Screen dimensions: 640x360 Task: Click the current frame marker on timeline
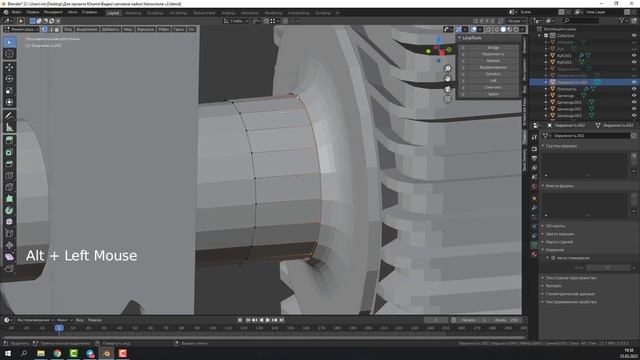(x=59, y=328)
